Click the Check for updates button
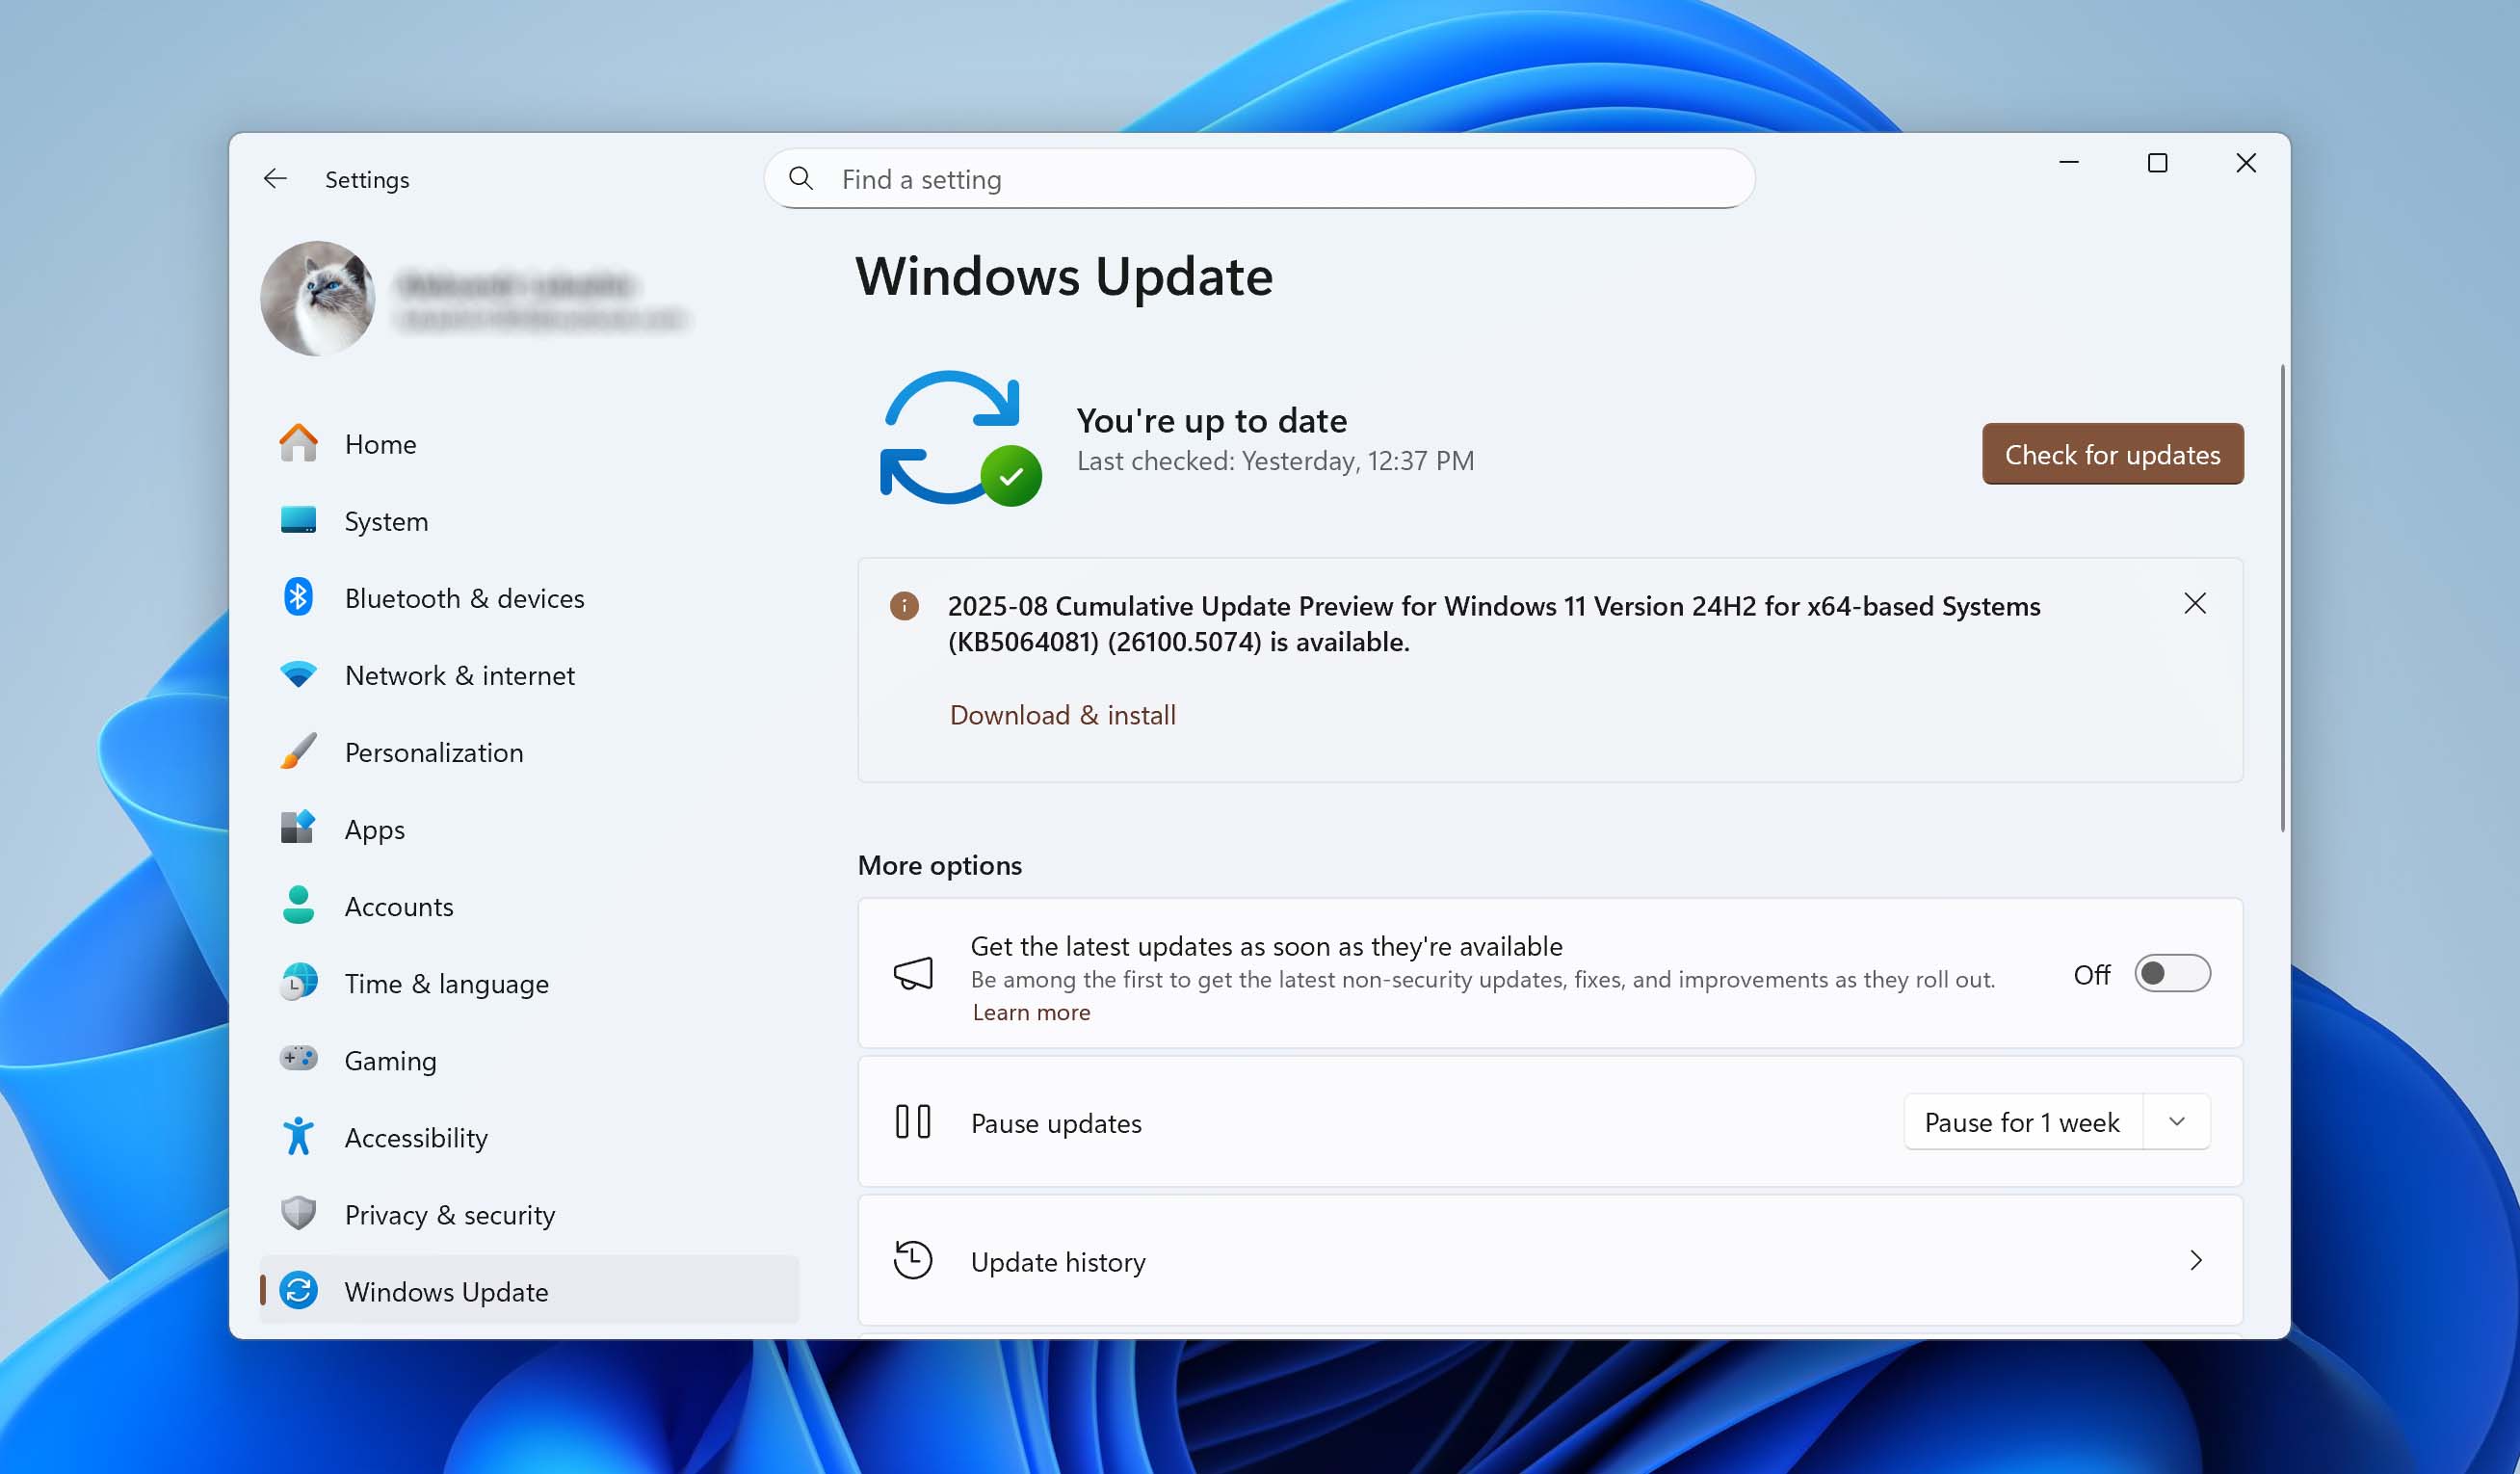 (2112, 454)
